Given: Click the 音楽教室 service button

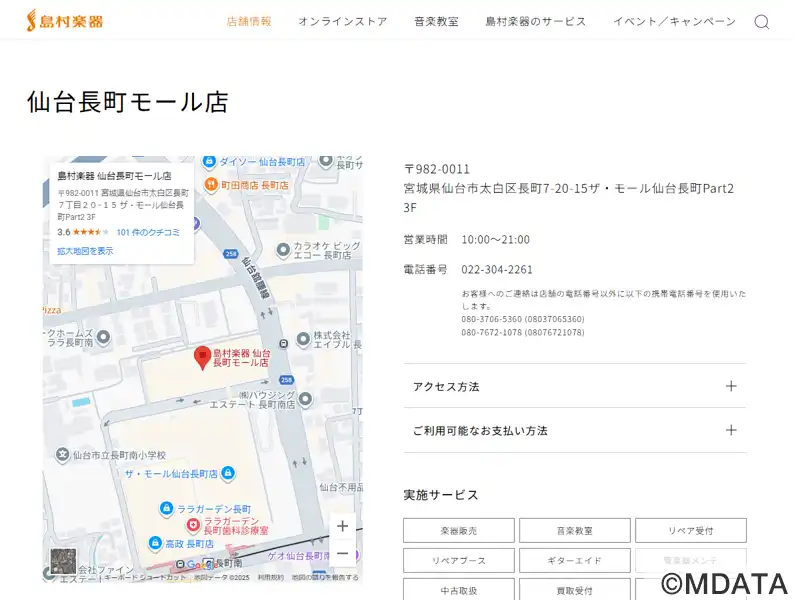Looking at the screenshot, I should tap(575, 531).
